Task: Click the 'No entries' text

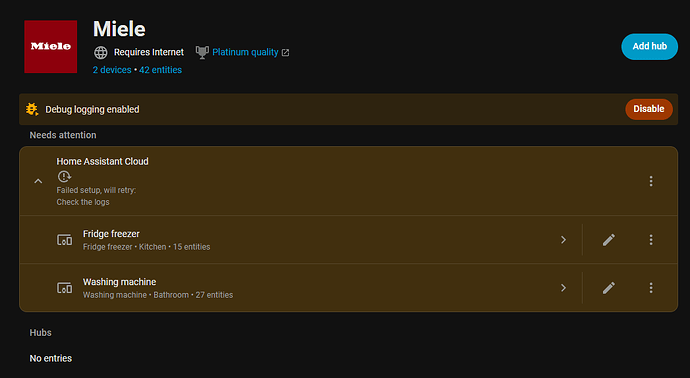Action: 51,359
